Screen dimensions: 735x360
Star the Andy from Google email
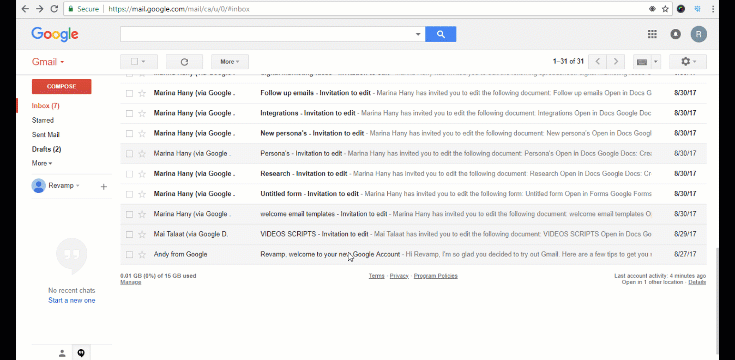point(142,255)
